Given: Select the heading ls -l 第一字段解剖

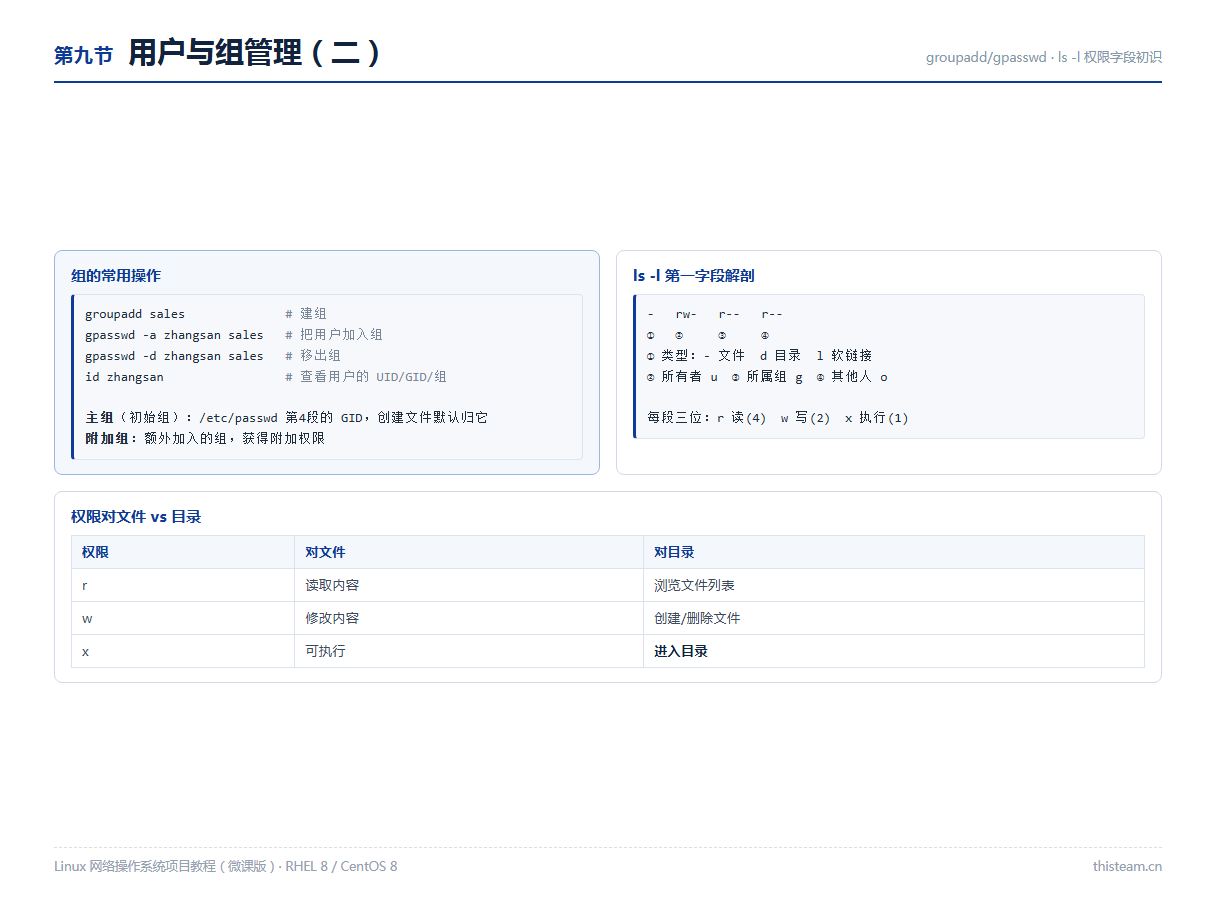Looking at the screenshot, I should coord(693,275).
